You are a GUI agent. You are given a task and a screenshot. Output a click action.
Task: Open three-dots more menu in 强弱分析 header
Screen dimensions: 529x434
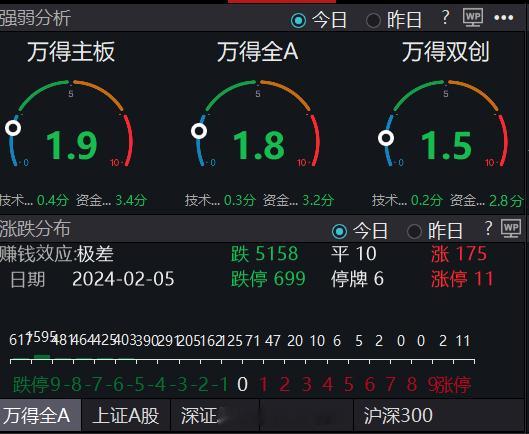pos(504,18)
